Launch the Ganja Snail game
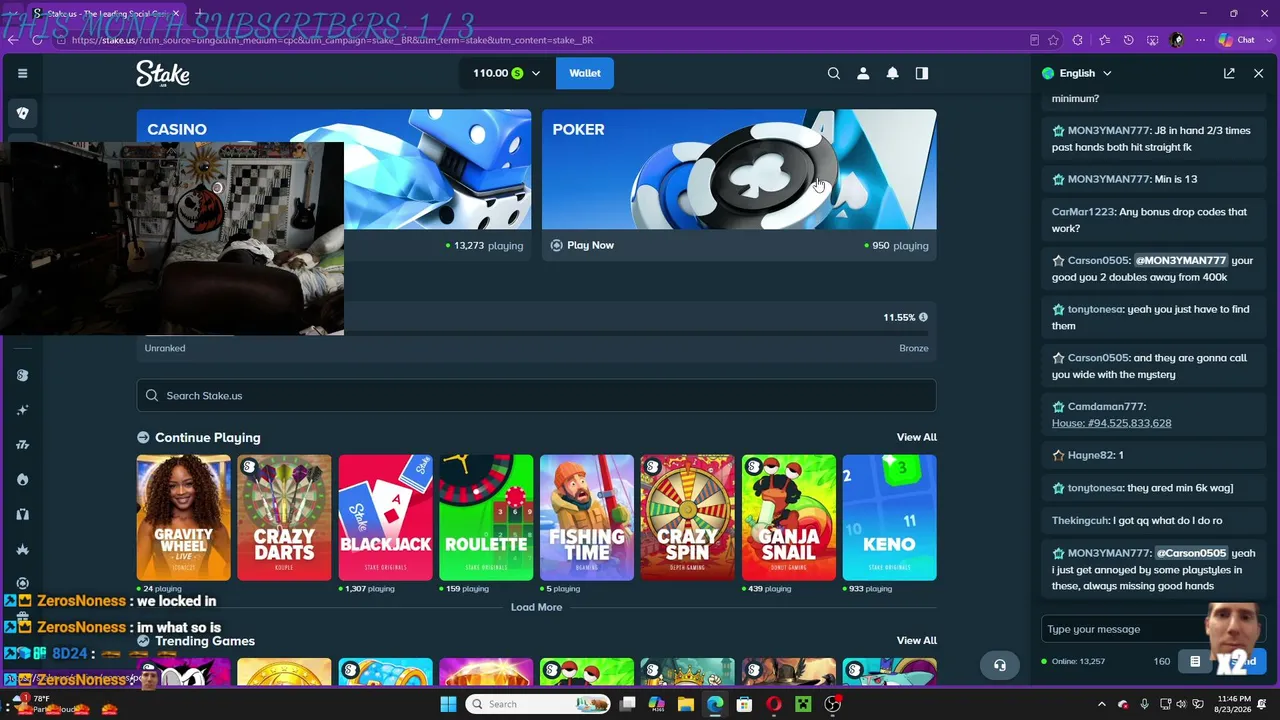Image resolution: width=1280 pixels, height=720 pixels. (x=789, y=518)
